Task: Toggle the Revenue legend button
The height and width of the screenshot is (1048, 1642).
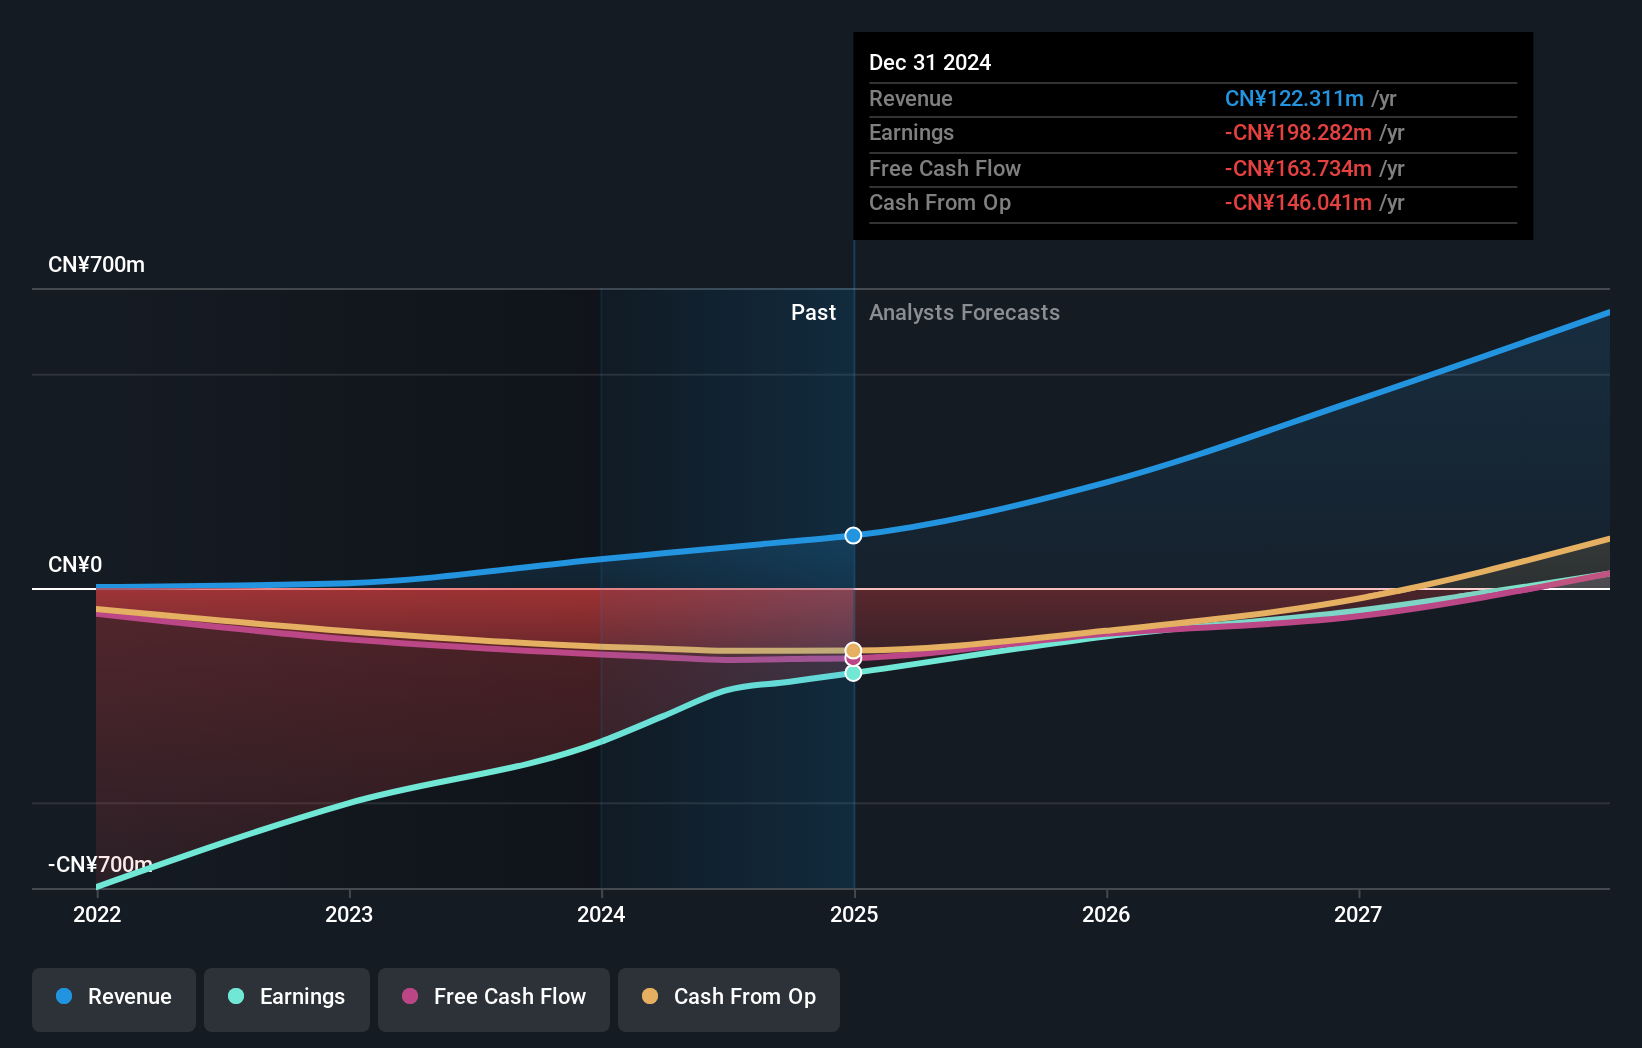Action: coord(114,999)
